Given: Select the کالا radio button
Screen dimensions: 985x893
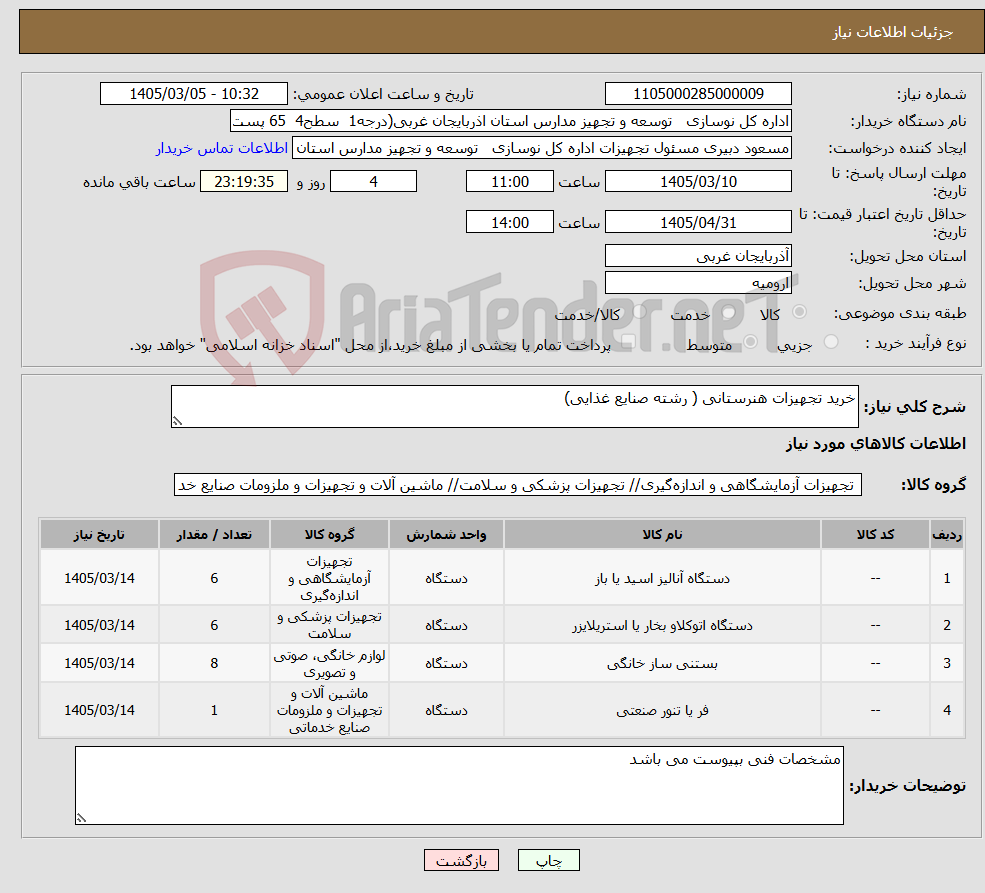Looking at the screenshot, I should (x=800, y=312).
